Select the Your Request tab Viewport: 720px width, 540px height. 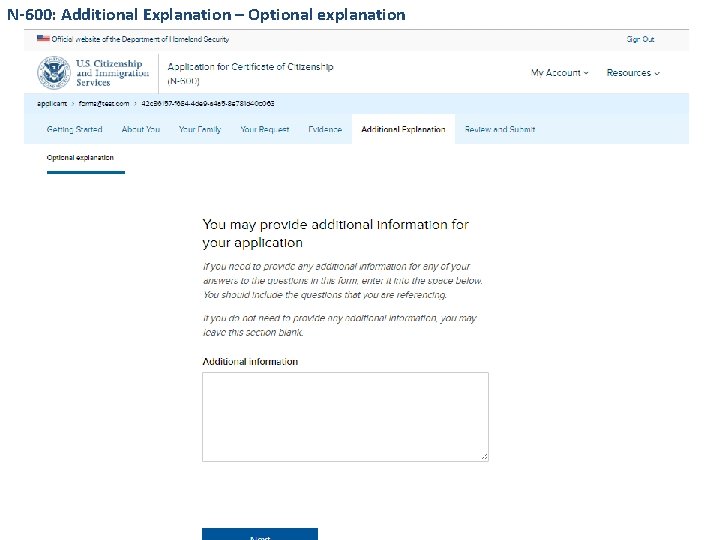tap(265, 129)
